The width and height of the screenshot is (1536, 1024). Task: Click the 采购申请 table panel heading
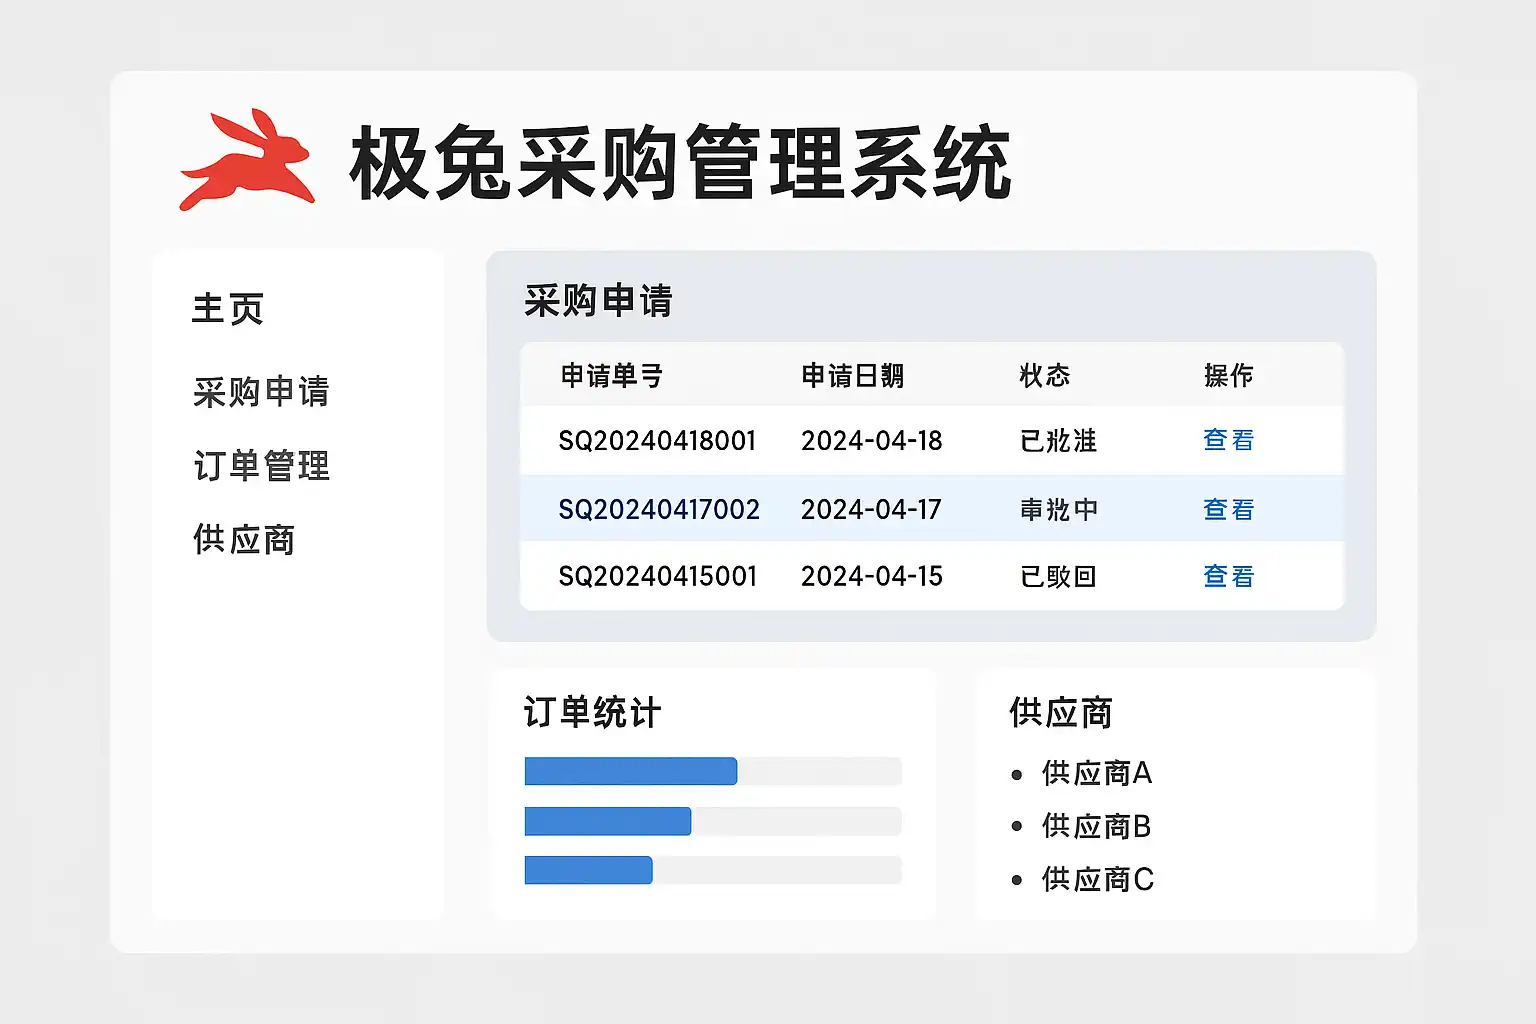click(598, 301)
